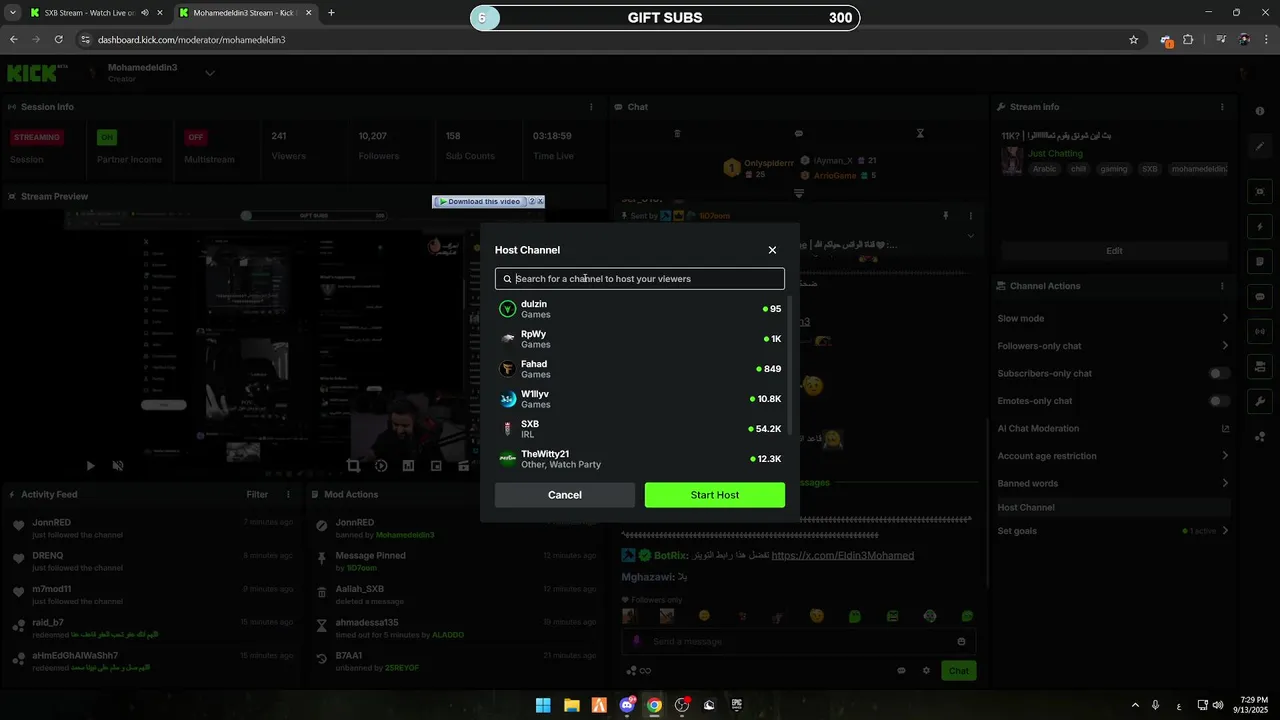Open Stream info panel options menu

pos(1221,107)
